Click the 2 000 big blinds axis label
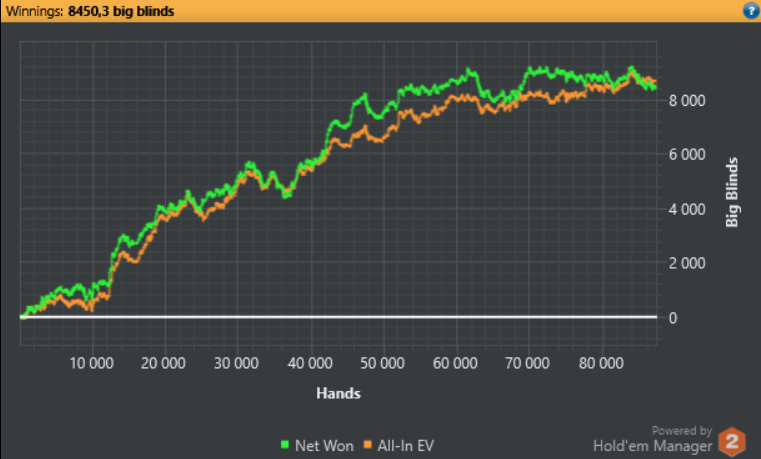This screenshot has width=761, height=459. pos(687,263)
